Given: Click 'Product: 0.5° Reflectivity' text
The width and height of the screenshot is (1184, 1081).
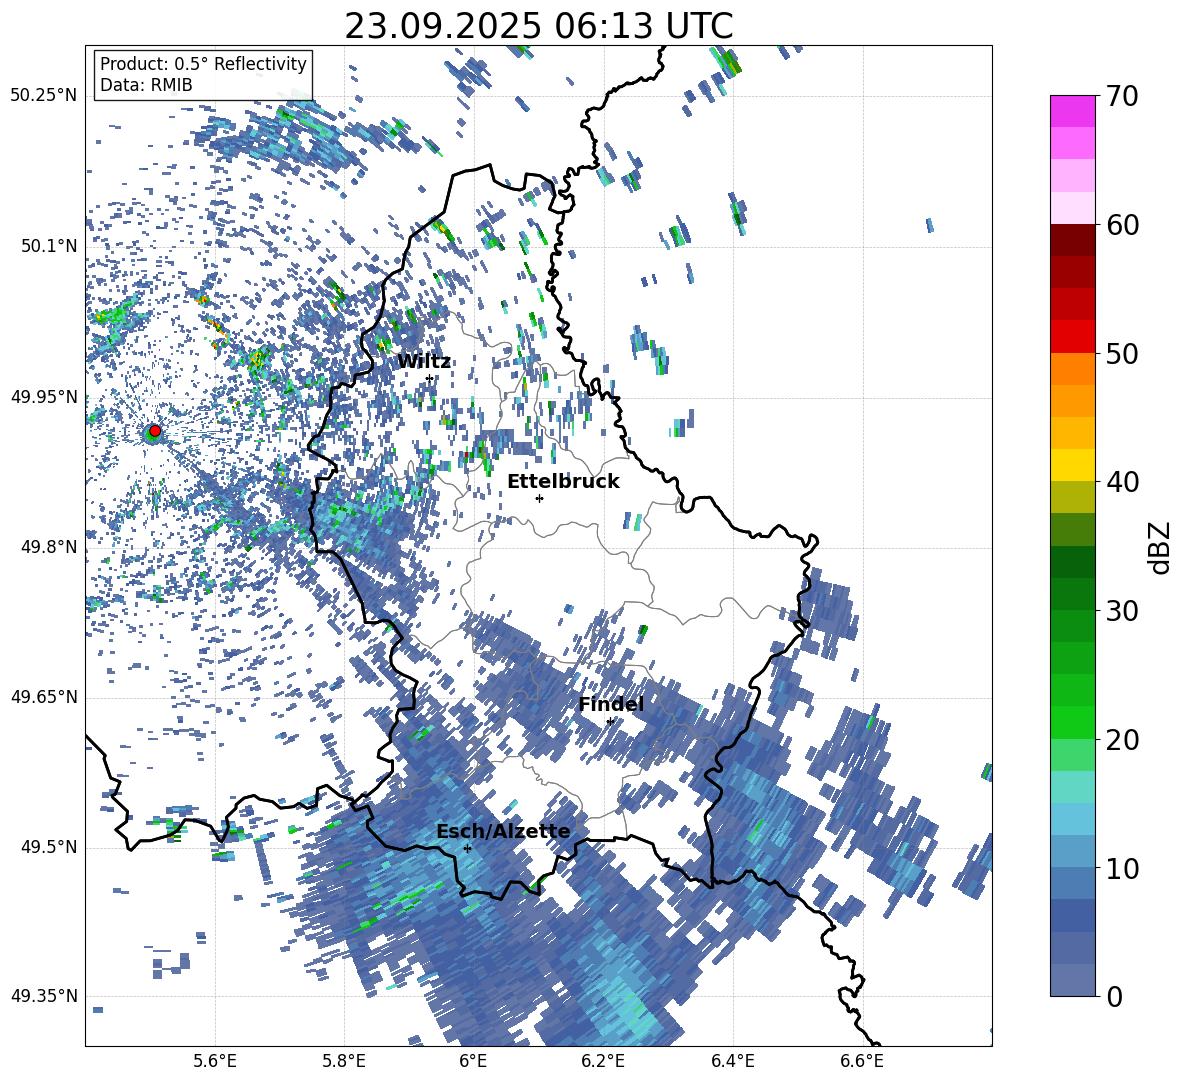Looking at the screenshot, I should coord(203,63).
